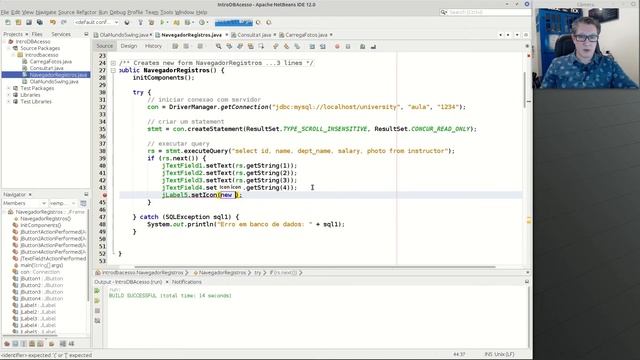Rerun the project from Output window
This screenshot has height=360, width=640.
(x=97, y=291)
